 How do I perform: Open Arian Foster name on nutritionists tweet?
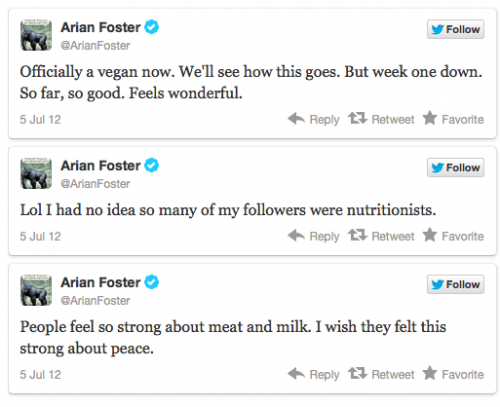point(100,166)
